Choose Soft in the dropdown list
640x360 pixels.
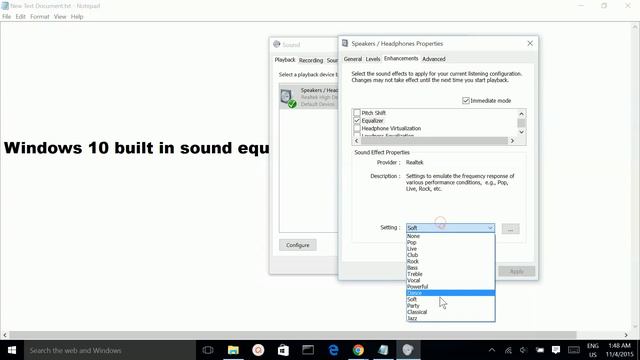pos(451,299)
